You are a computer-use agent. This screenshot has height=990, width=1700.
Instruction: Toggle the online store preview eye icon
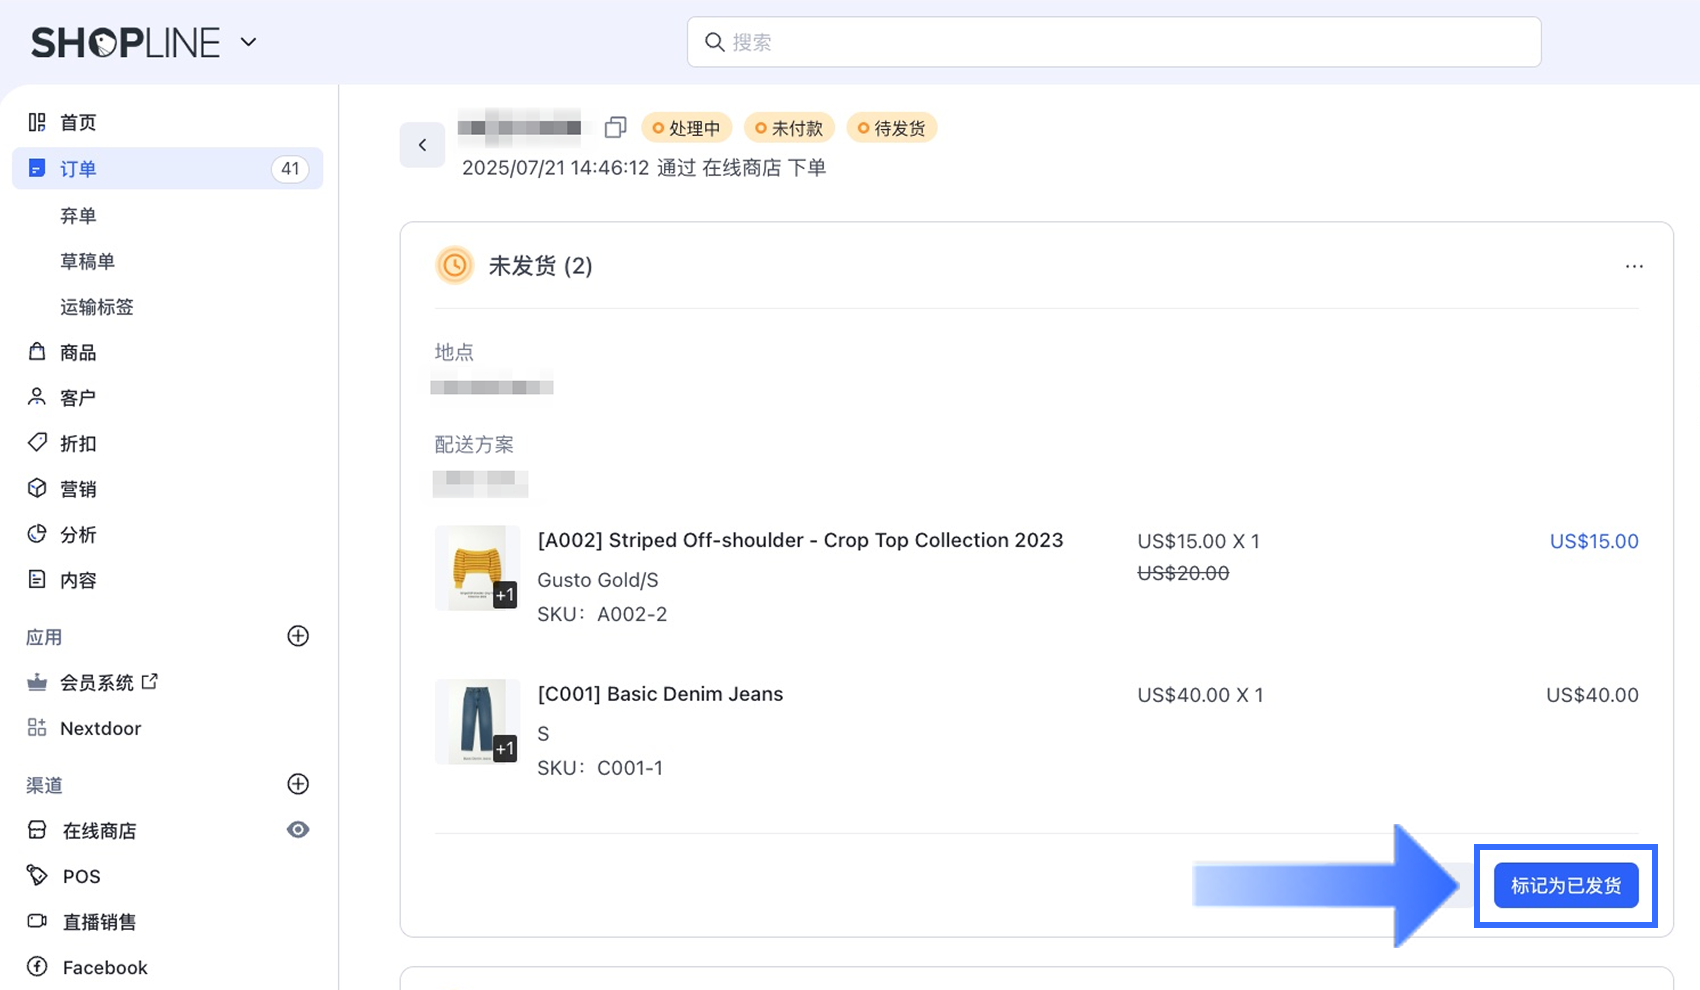tap(298, 830)
